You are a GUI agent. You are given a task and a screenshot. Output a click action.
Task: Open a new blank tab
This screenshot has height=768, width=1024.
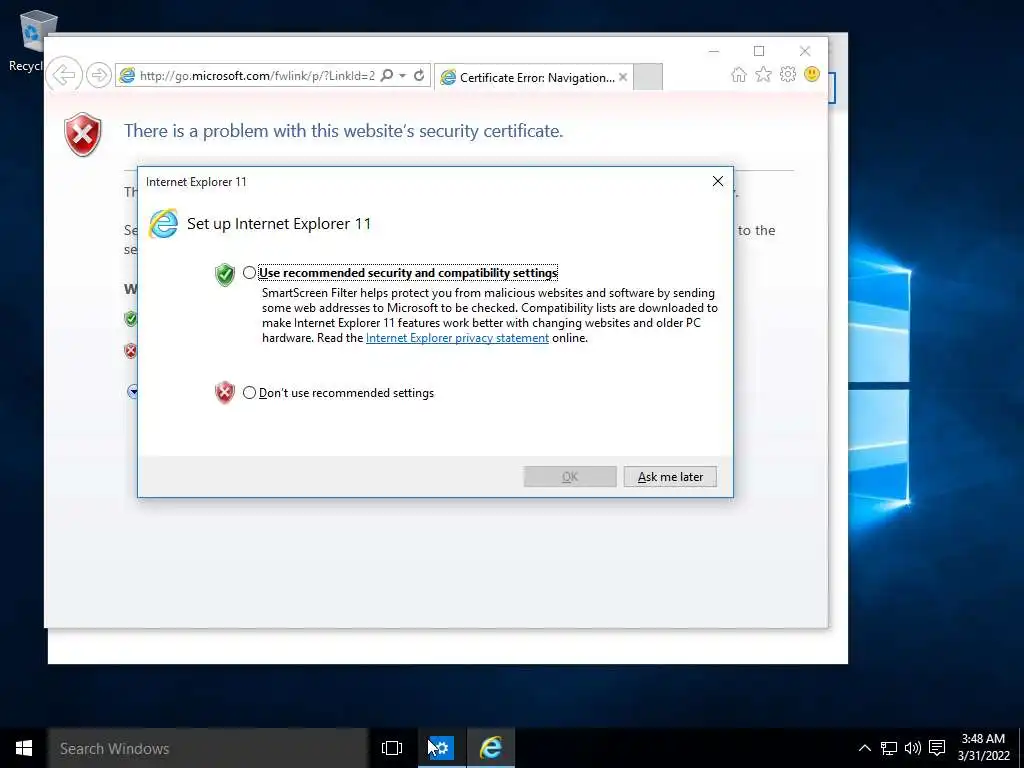pyautogui.click(x=648, y=77)
